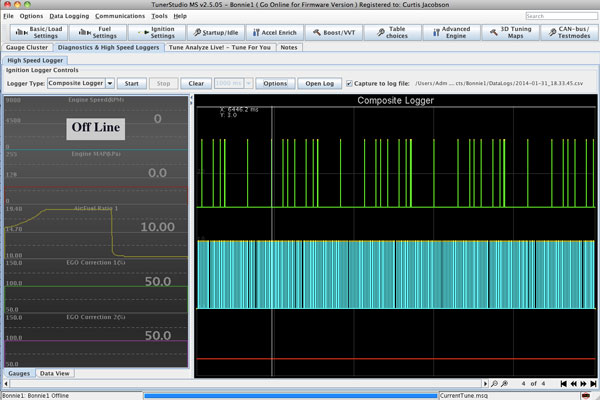Click the Air/Fuel Ratio 1 gauge
The width and height of the screenshot is (600, 400).
(96, 231)
